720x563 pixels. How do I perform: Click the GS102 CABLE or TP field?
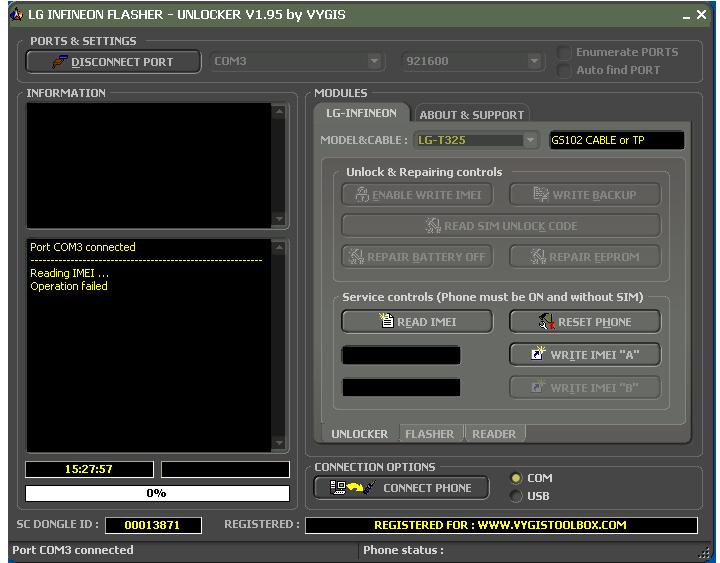pyautogui.click(x=617, y=140)
